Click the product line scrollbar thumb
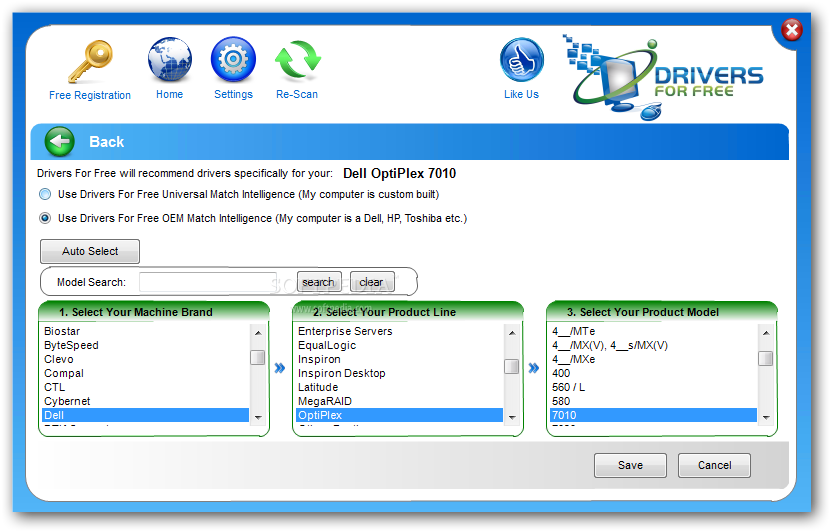831x532 pixels. coord(511,366)
